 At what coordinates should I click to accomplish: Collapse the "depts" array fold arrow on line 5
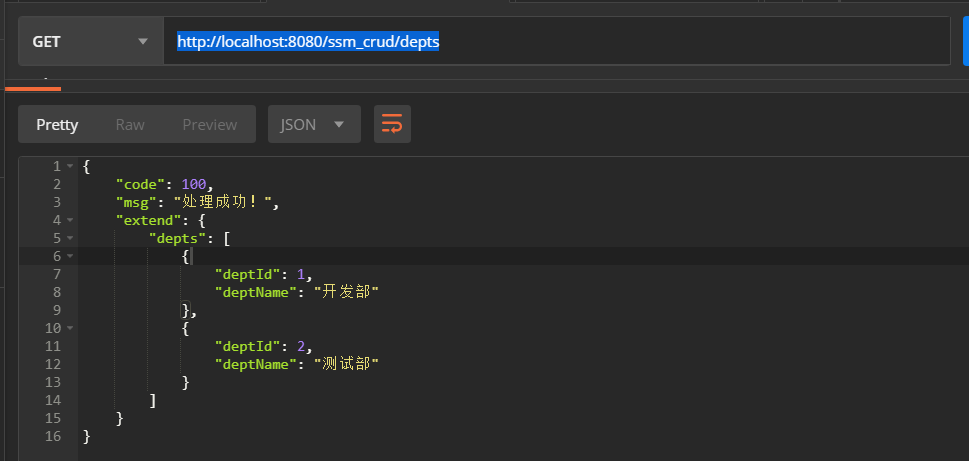(70, 238)
